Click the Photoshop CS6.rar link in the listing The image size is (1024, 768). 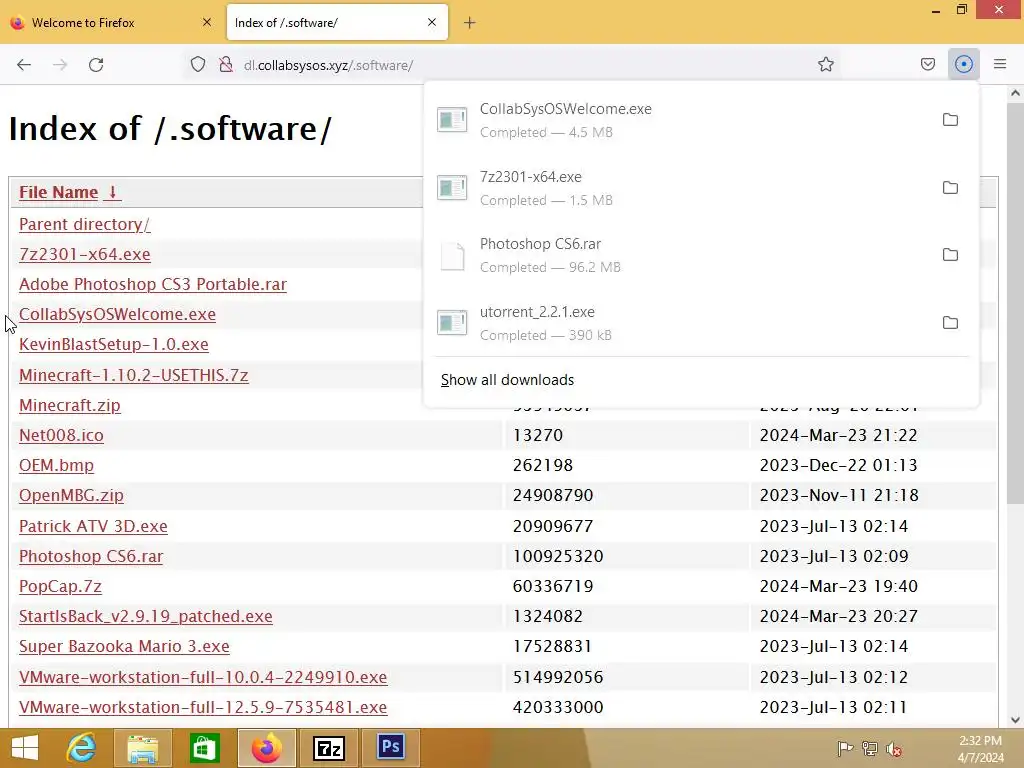click(x=91, y=556)
